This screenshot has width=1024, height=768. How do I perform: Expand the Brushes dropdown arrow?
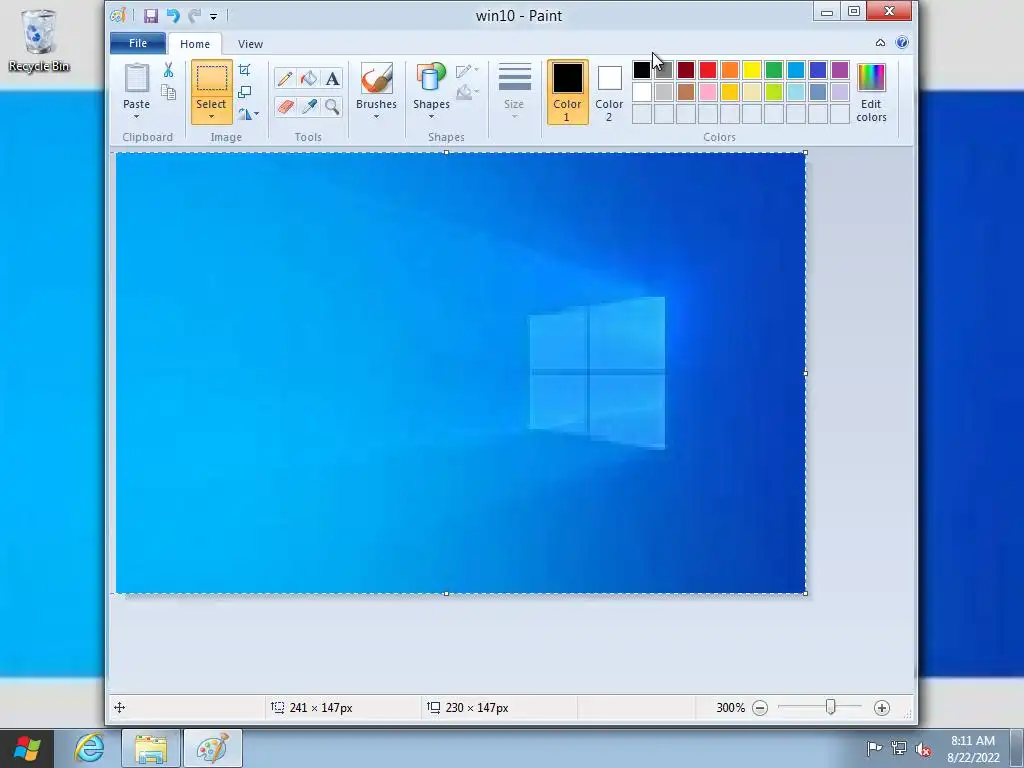click(376, 117)
